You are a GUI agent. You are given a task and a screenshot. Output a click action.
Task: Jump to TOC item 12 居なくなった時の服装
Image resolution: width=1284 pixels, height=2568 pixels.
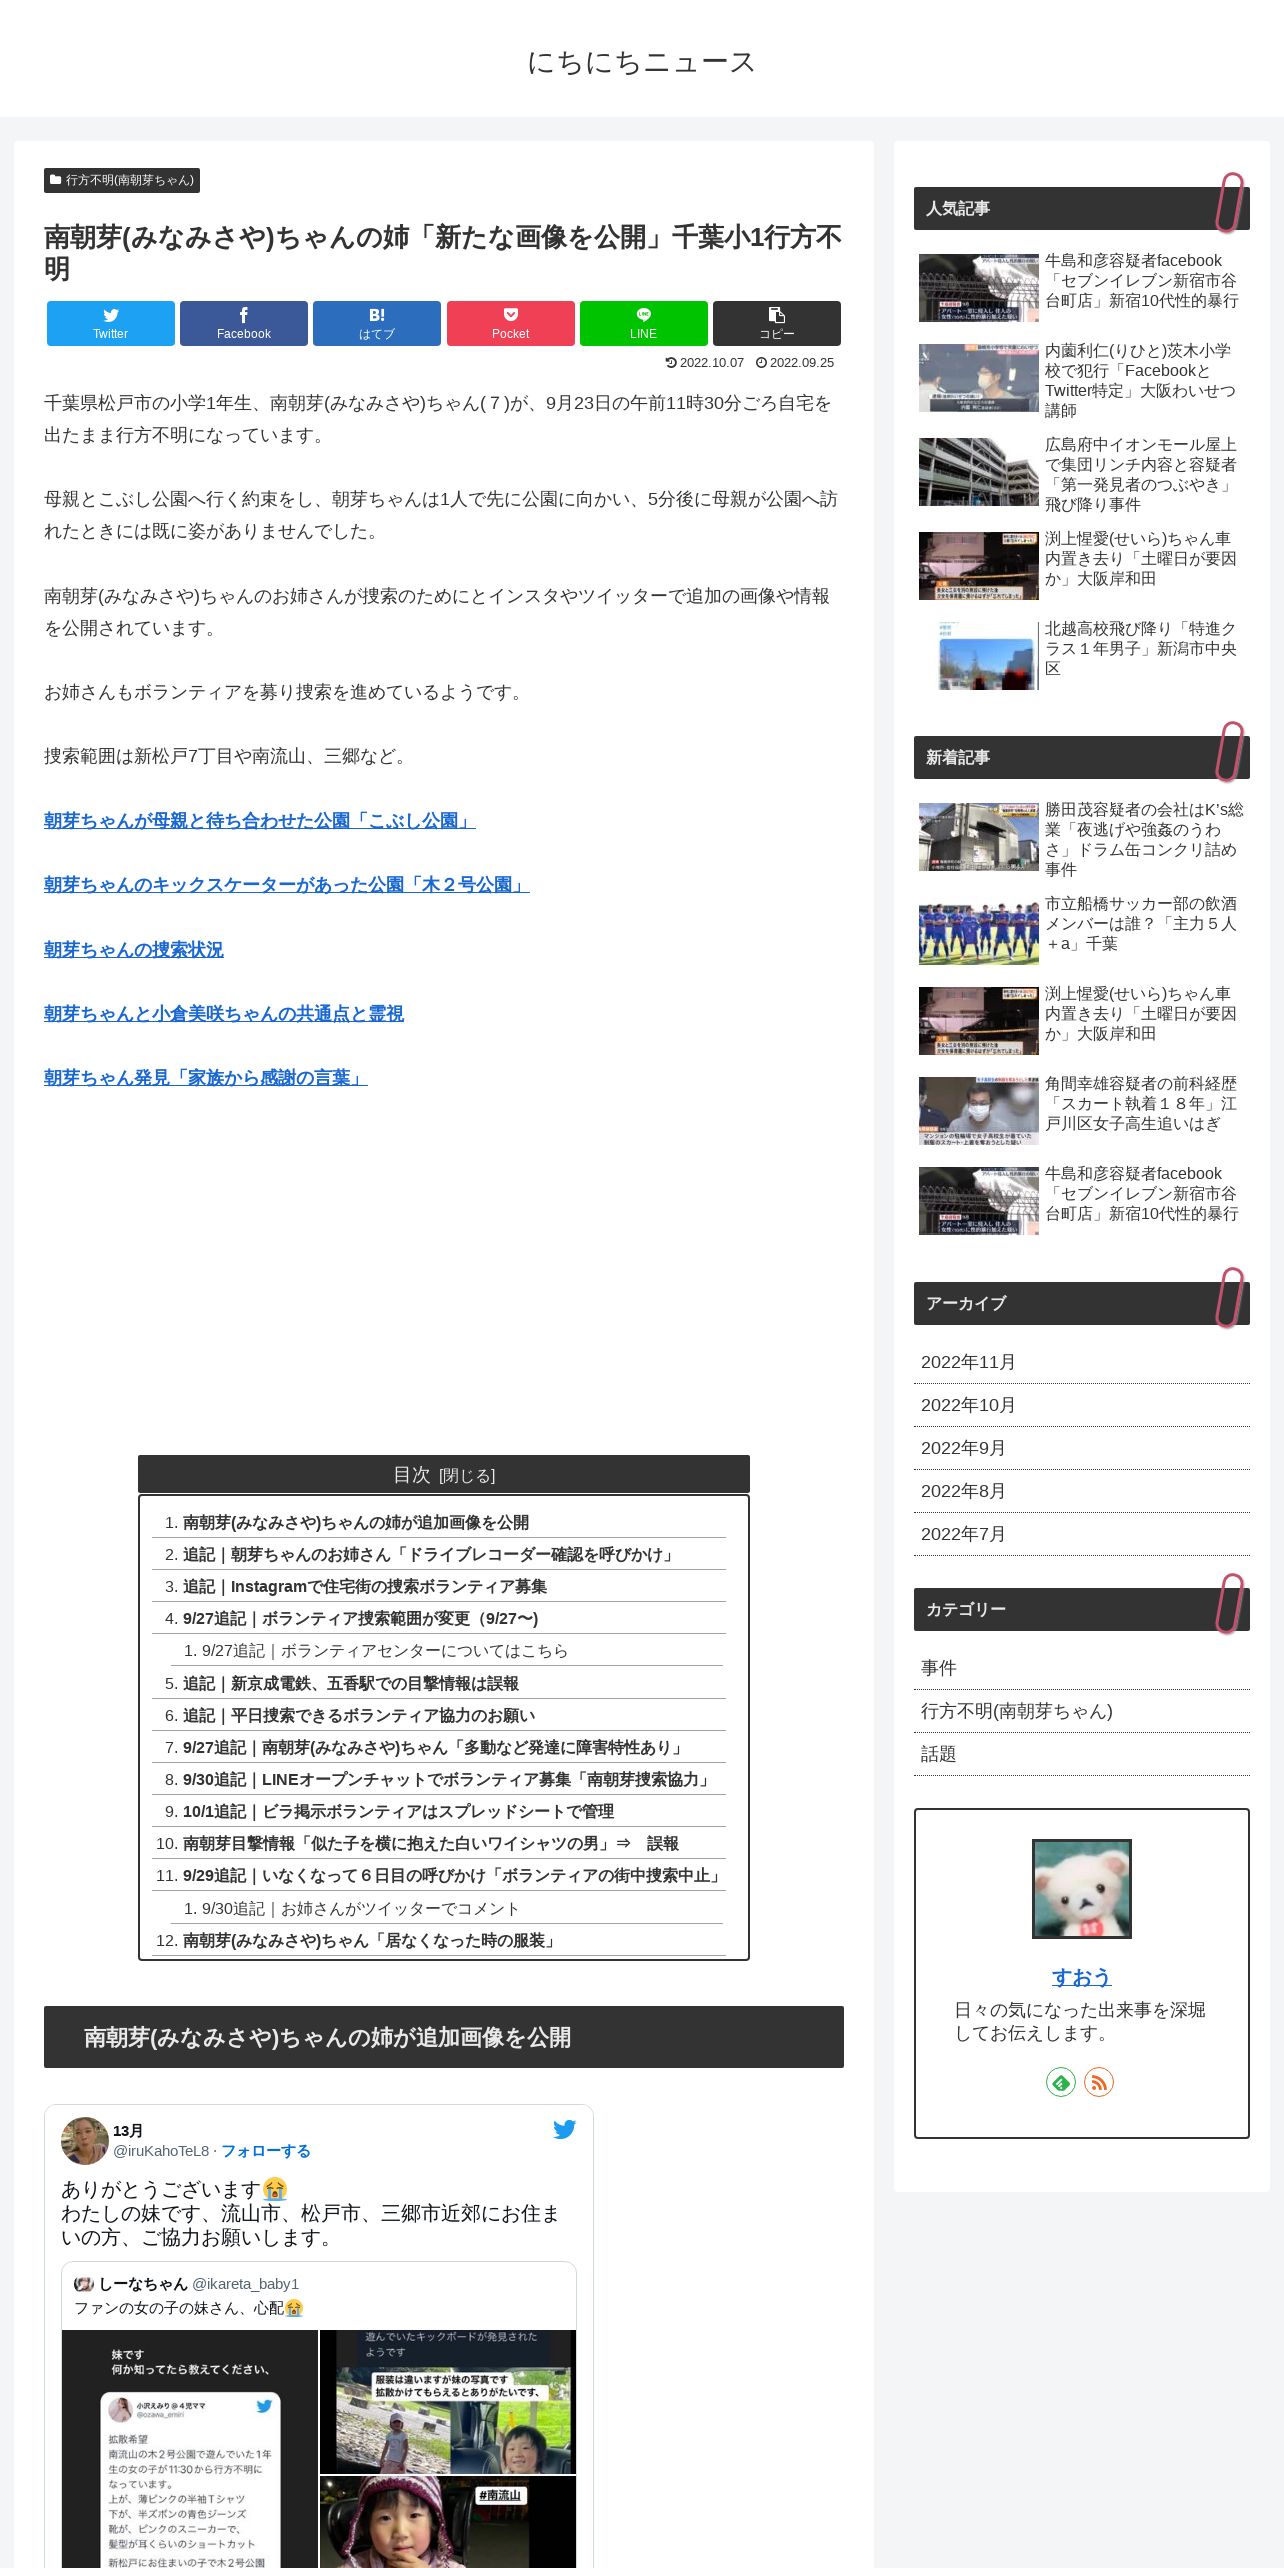(370, 1941)
